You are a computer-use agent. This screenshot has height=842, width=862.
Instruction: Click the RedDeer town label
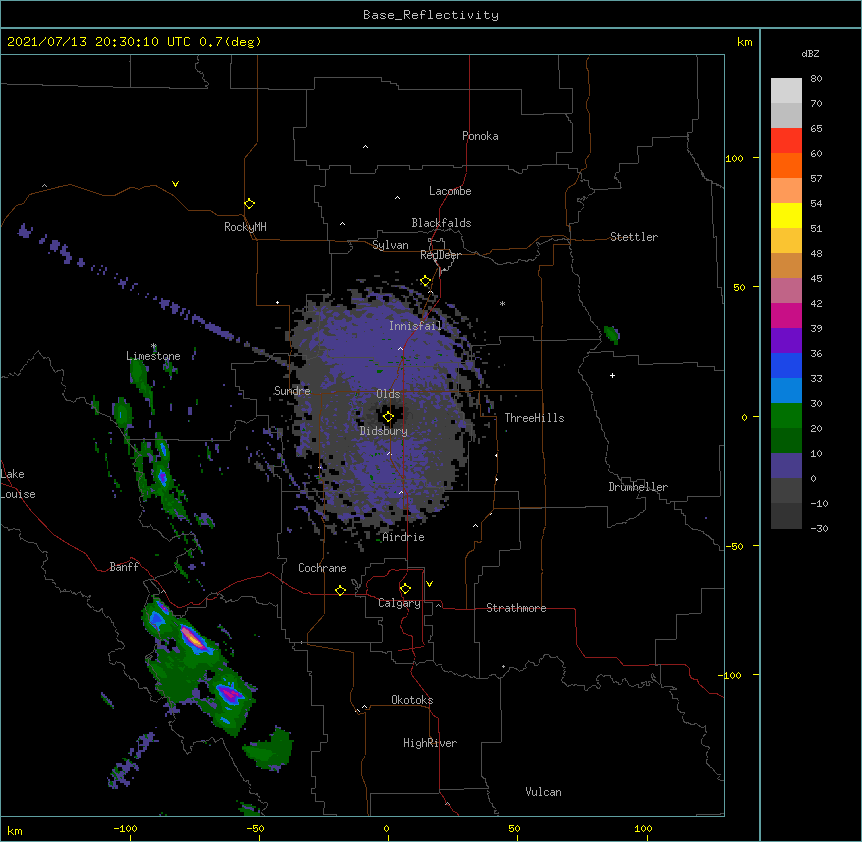[x=440, y=255]
